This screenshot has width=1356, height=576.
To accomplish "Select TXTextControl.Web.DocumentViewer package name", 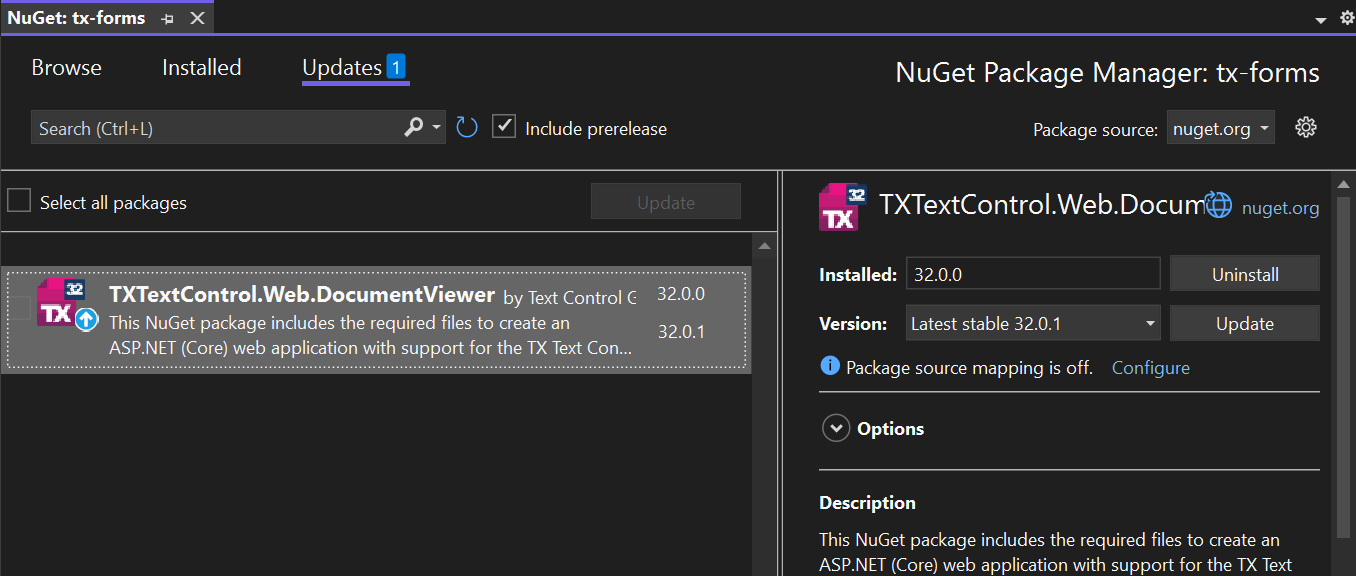I will coord(302,295).
